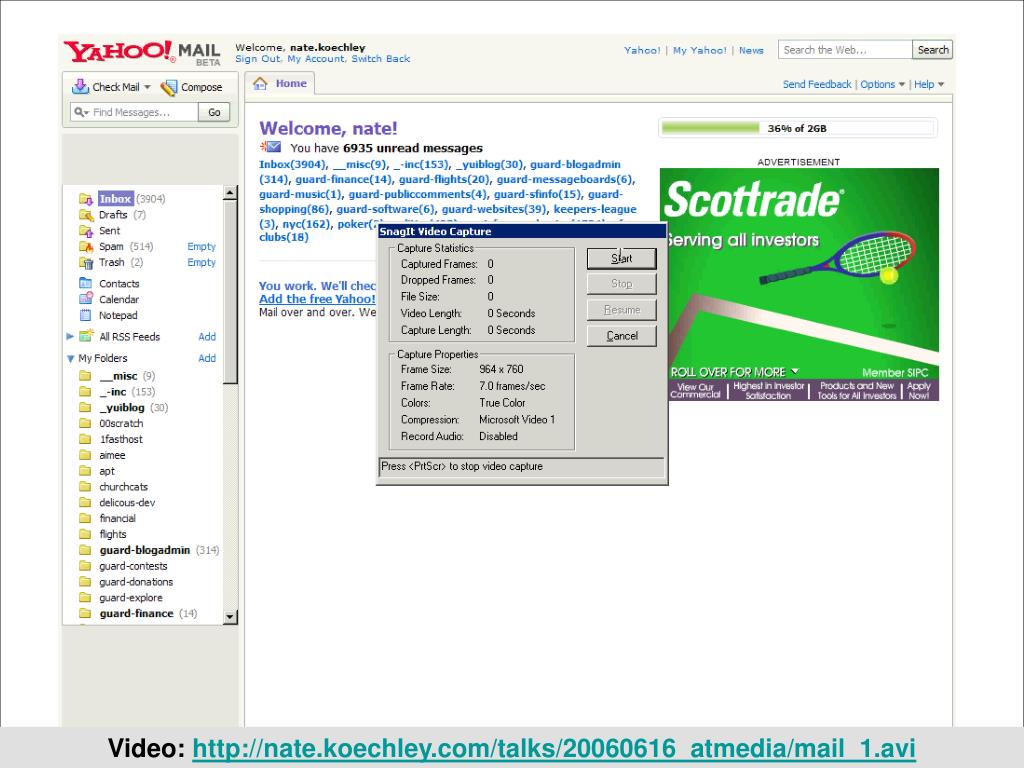
Task: Click the Spam folder icon
Action: click(x=86, y=246)
